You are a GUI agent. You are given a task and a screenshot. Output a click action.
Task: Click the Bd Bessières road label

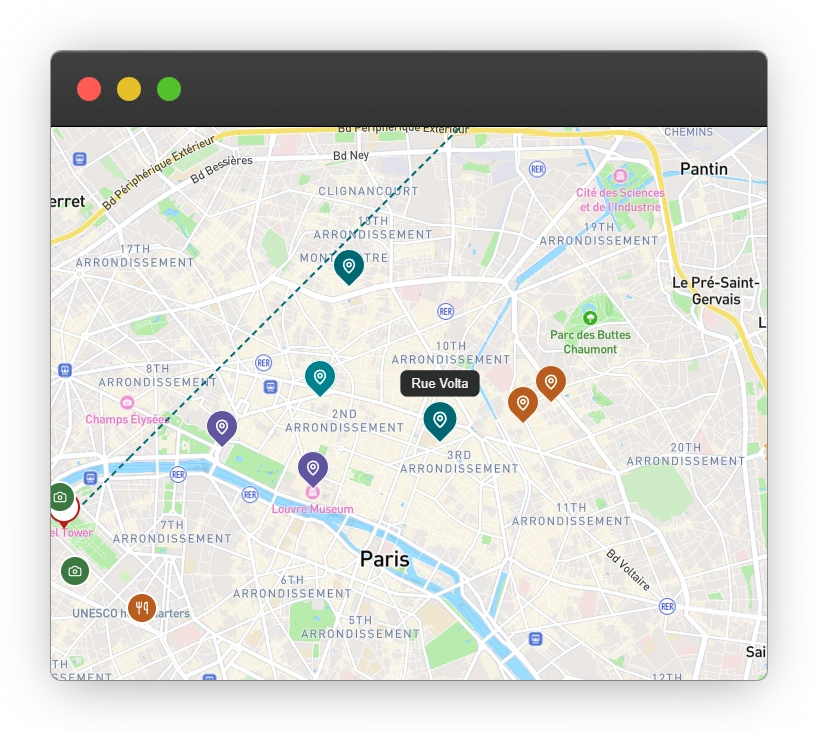point(221,169)
